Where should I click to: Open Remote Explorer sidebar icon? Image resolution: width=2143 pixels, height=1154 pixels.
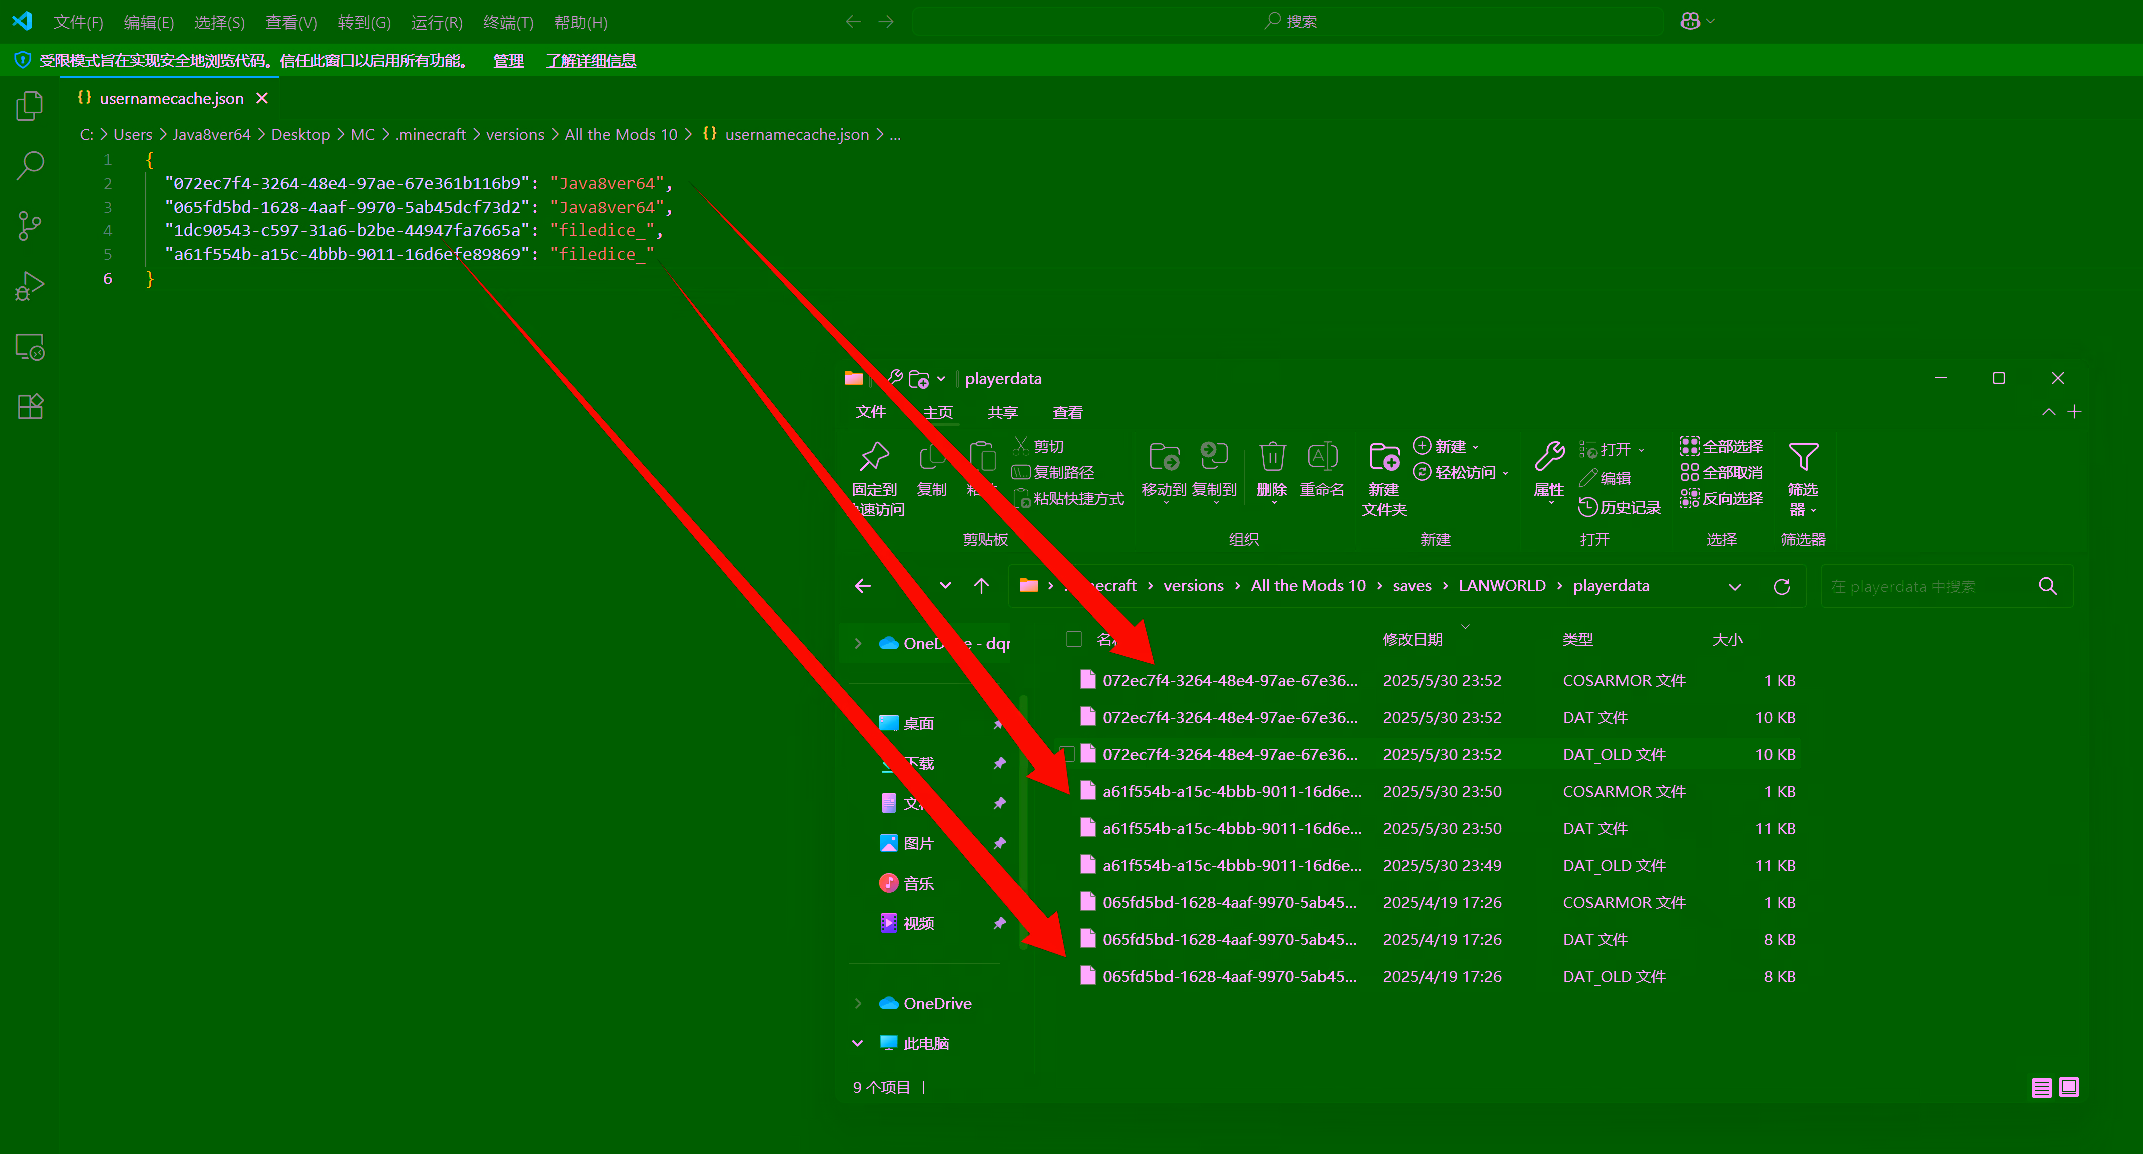point(30,347)
